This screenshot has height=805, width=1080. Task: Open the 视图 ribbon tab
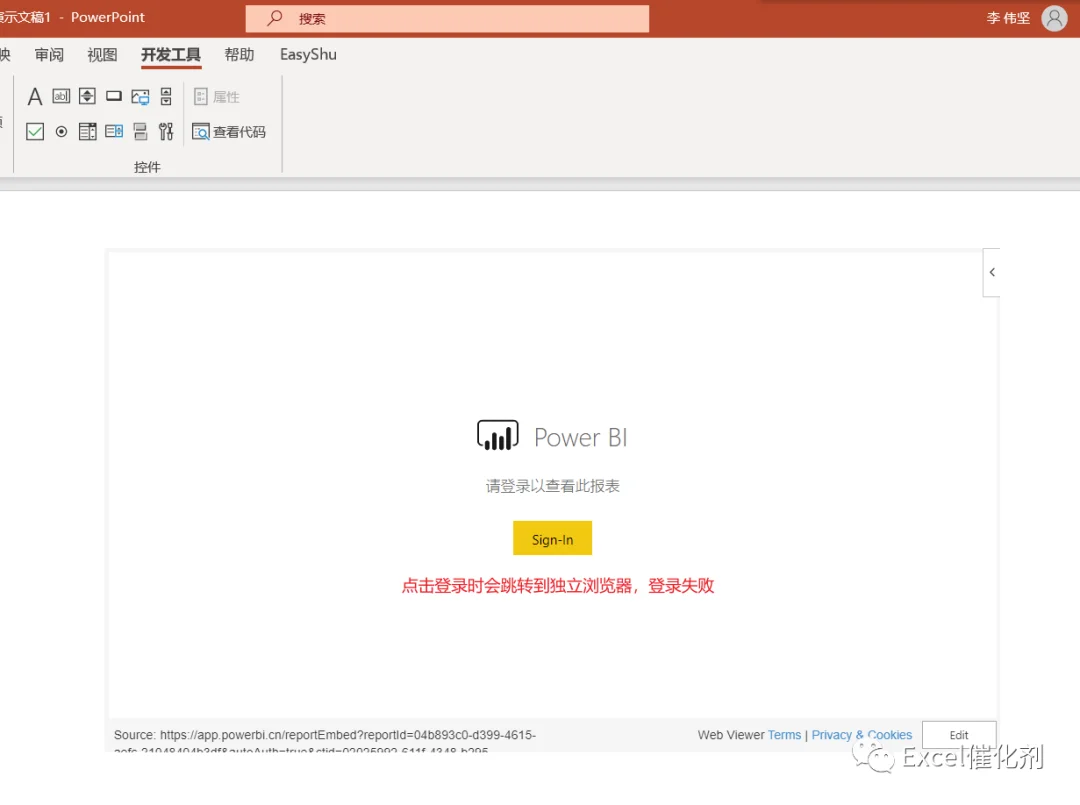pos(102,54)
